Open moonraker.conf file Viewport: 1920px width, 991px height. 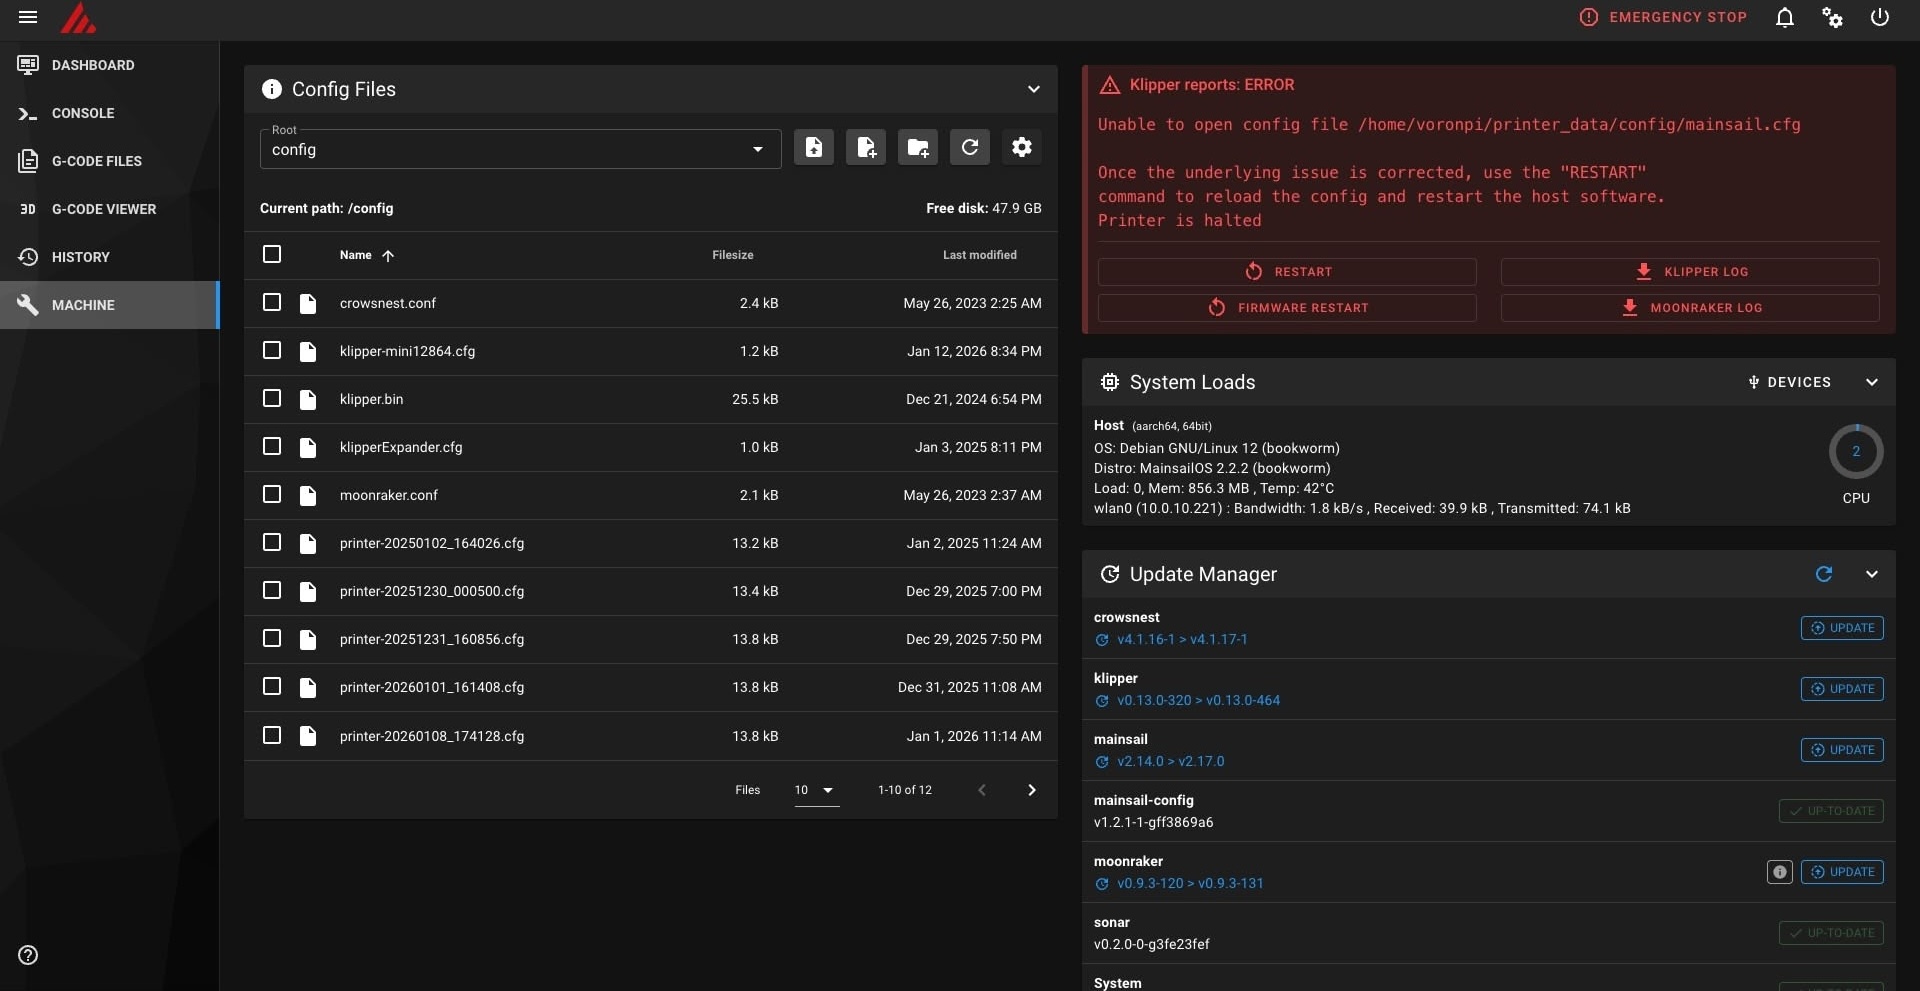pyautogui.click(x=389, y=495)
